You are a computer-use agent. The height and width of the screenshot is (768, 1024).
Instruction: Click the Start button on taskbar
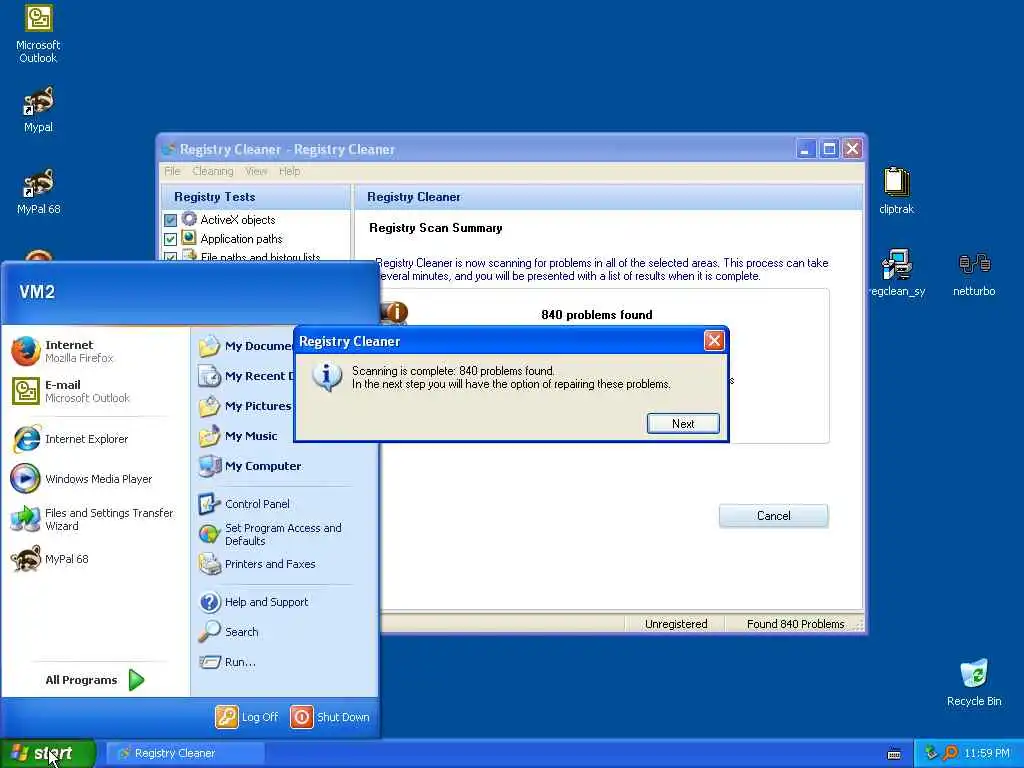[x=48, y=753]
